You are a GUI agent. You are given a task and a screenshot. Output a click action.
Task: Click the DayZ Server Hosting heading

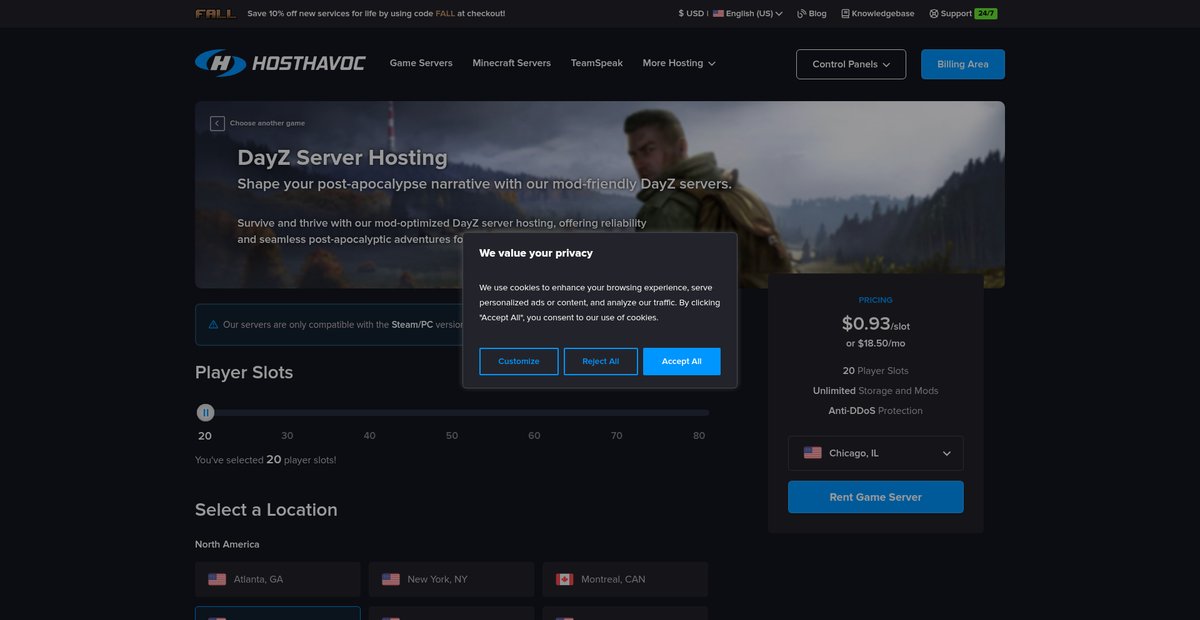(342, 157)
